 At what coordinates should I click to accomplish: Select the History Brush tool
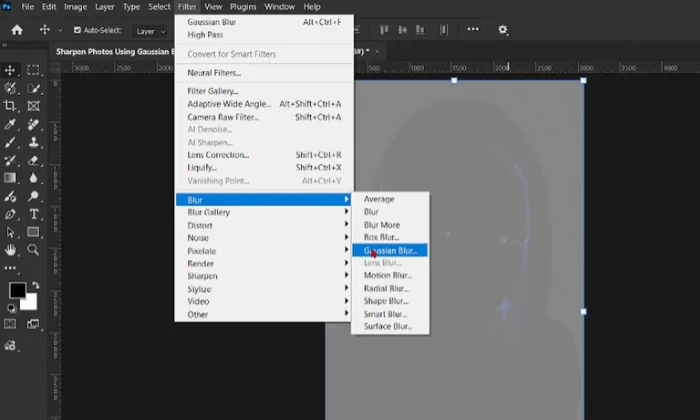[x=9, y=160]
